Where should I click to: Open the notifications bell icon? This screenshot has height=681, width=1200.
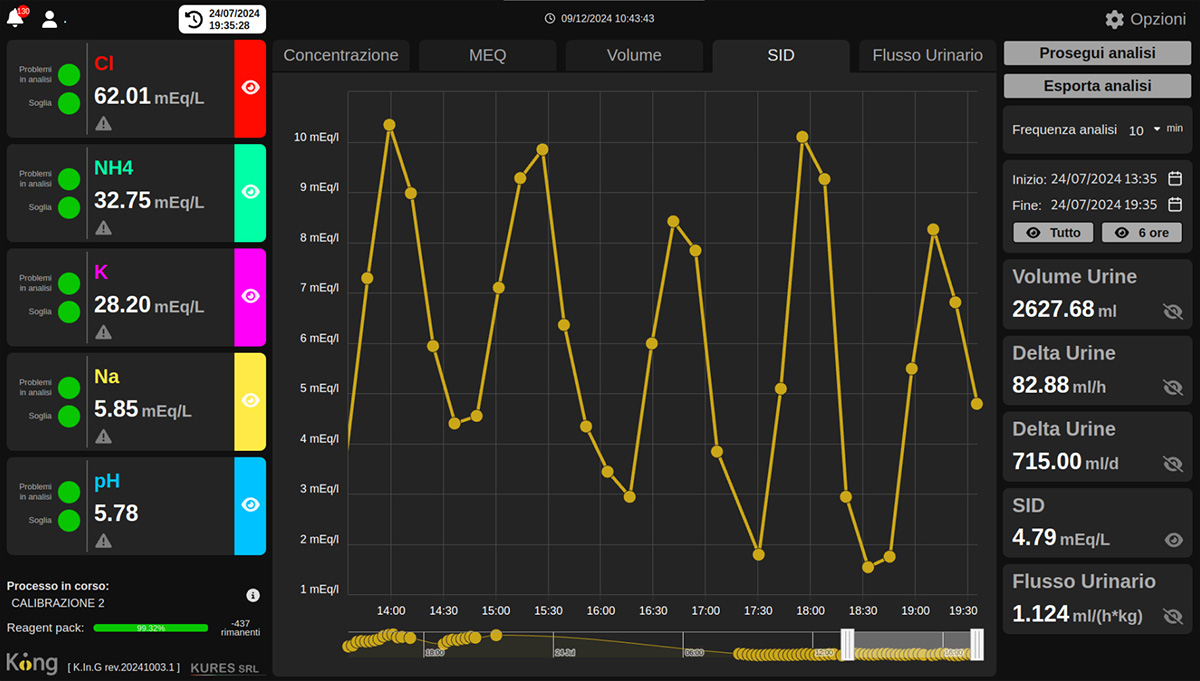click(x=16, y=19)
